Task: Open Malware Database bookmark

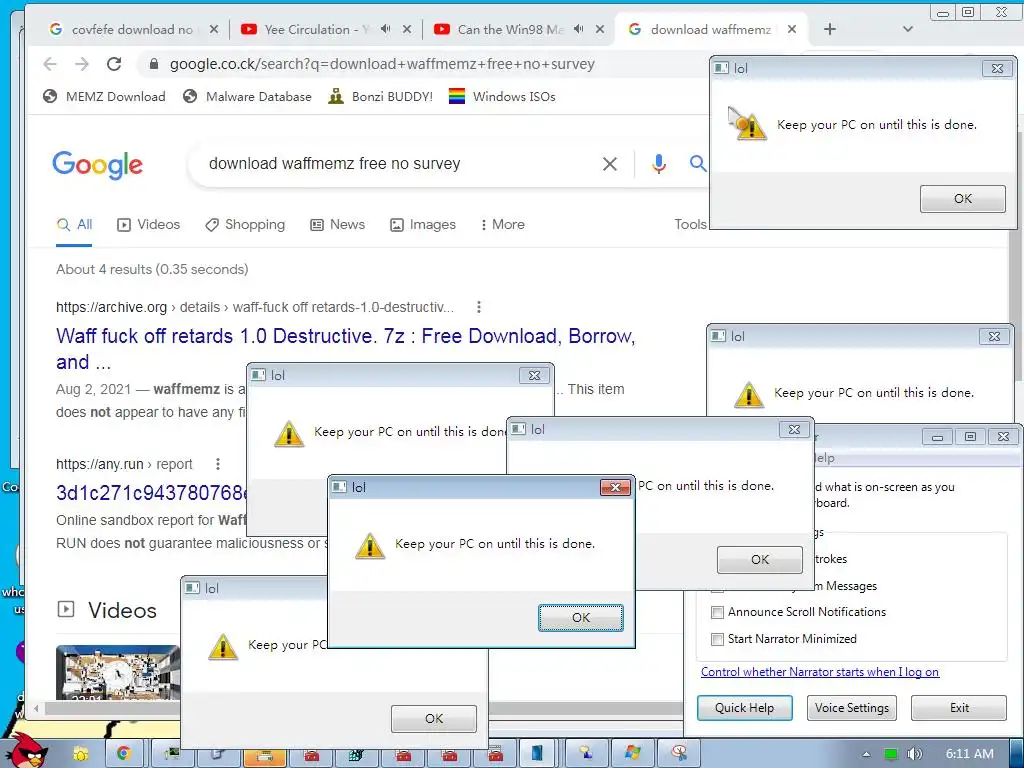Action: [247, 97]
